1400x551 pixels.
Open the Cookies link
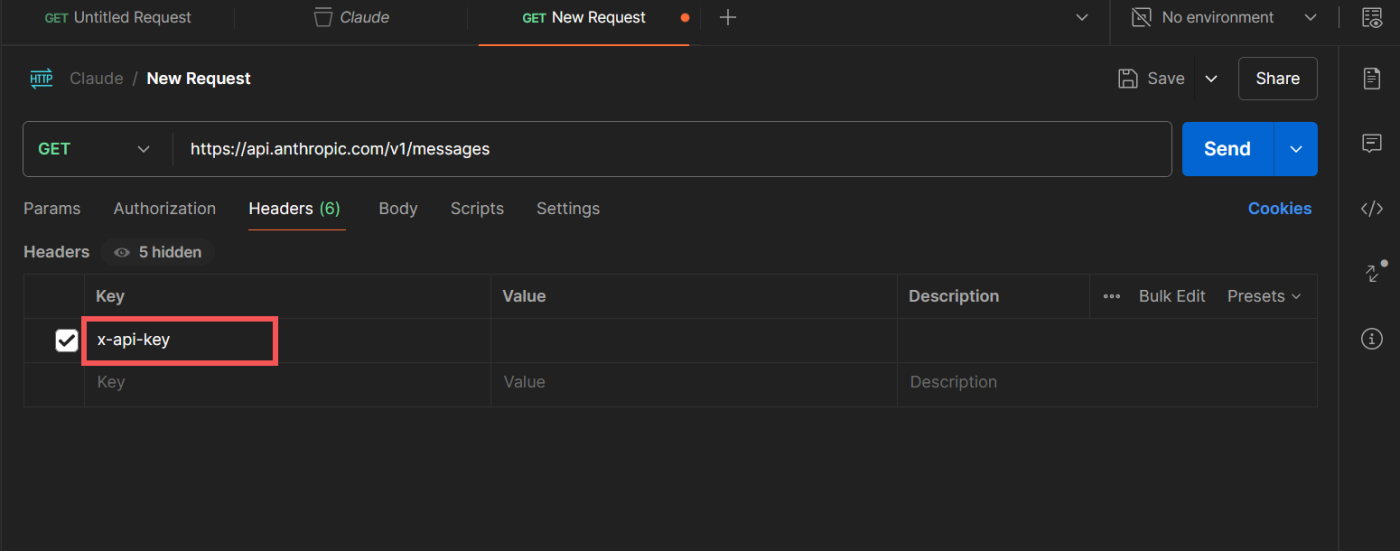point(1279,208)
